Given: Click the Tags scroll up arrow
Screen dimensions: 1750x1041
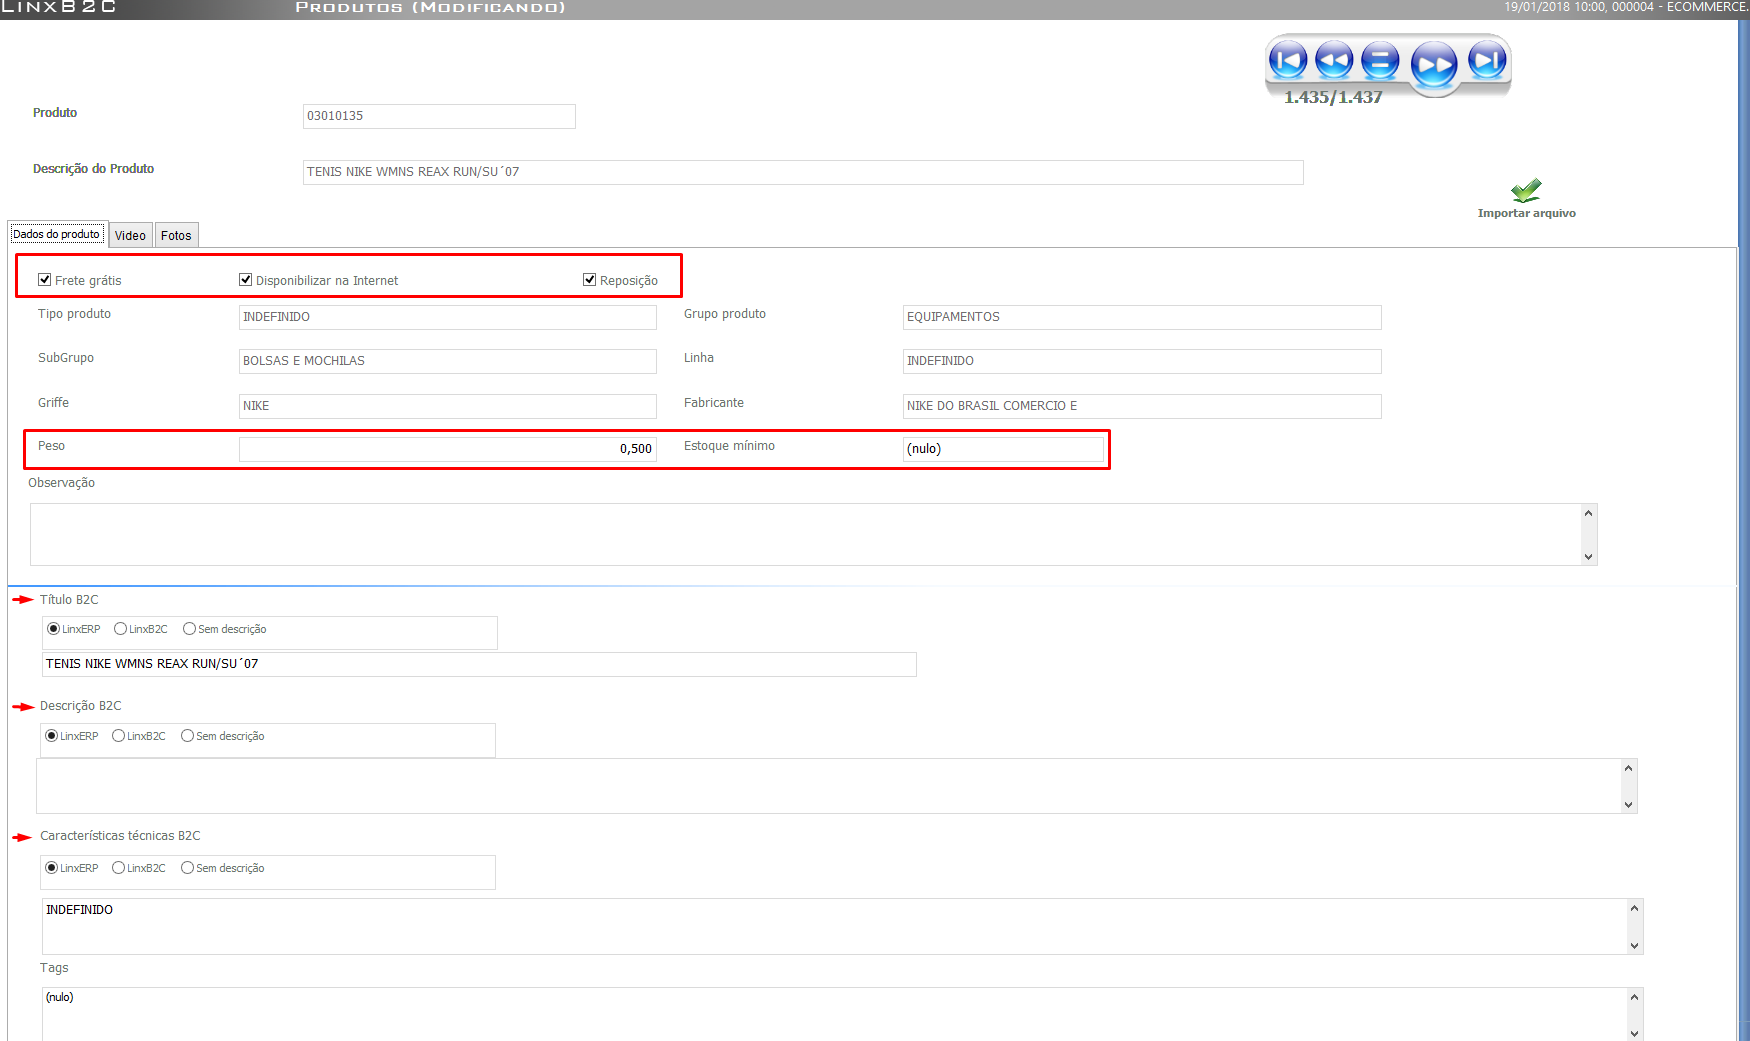Looking at the screenshot, I should point(1634,997).
